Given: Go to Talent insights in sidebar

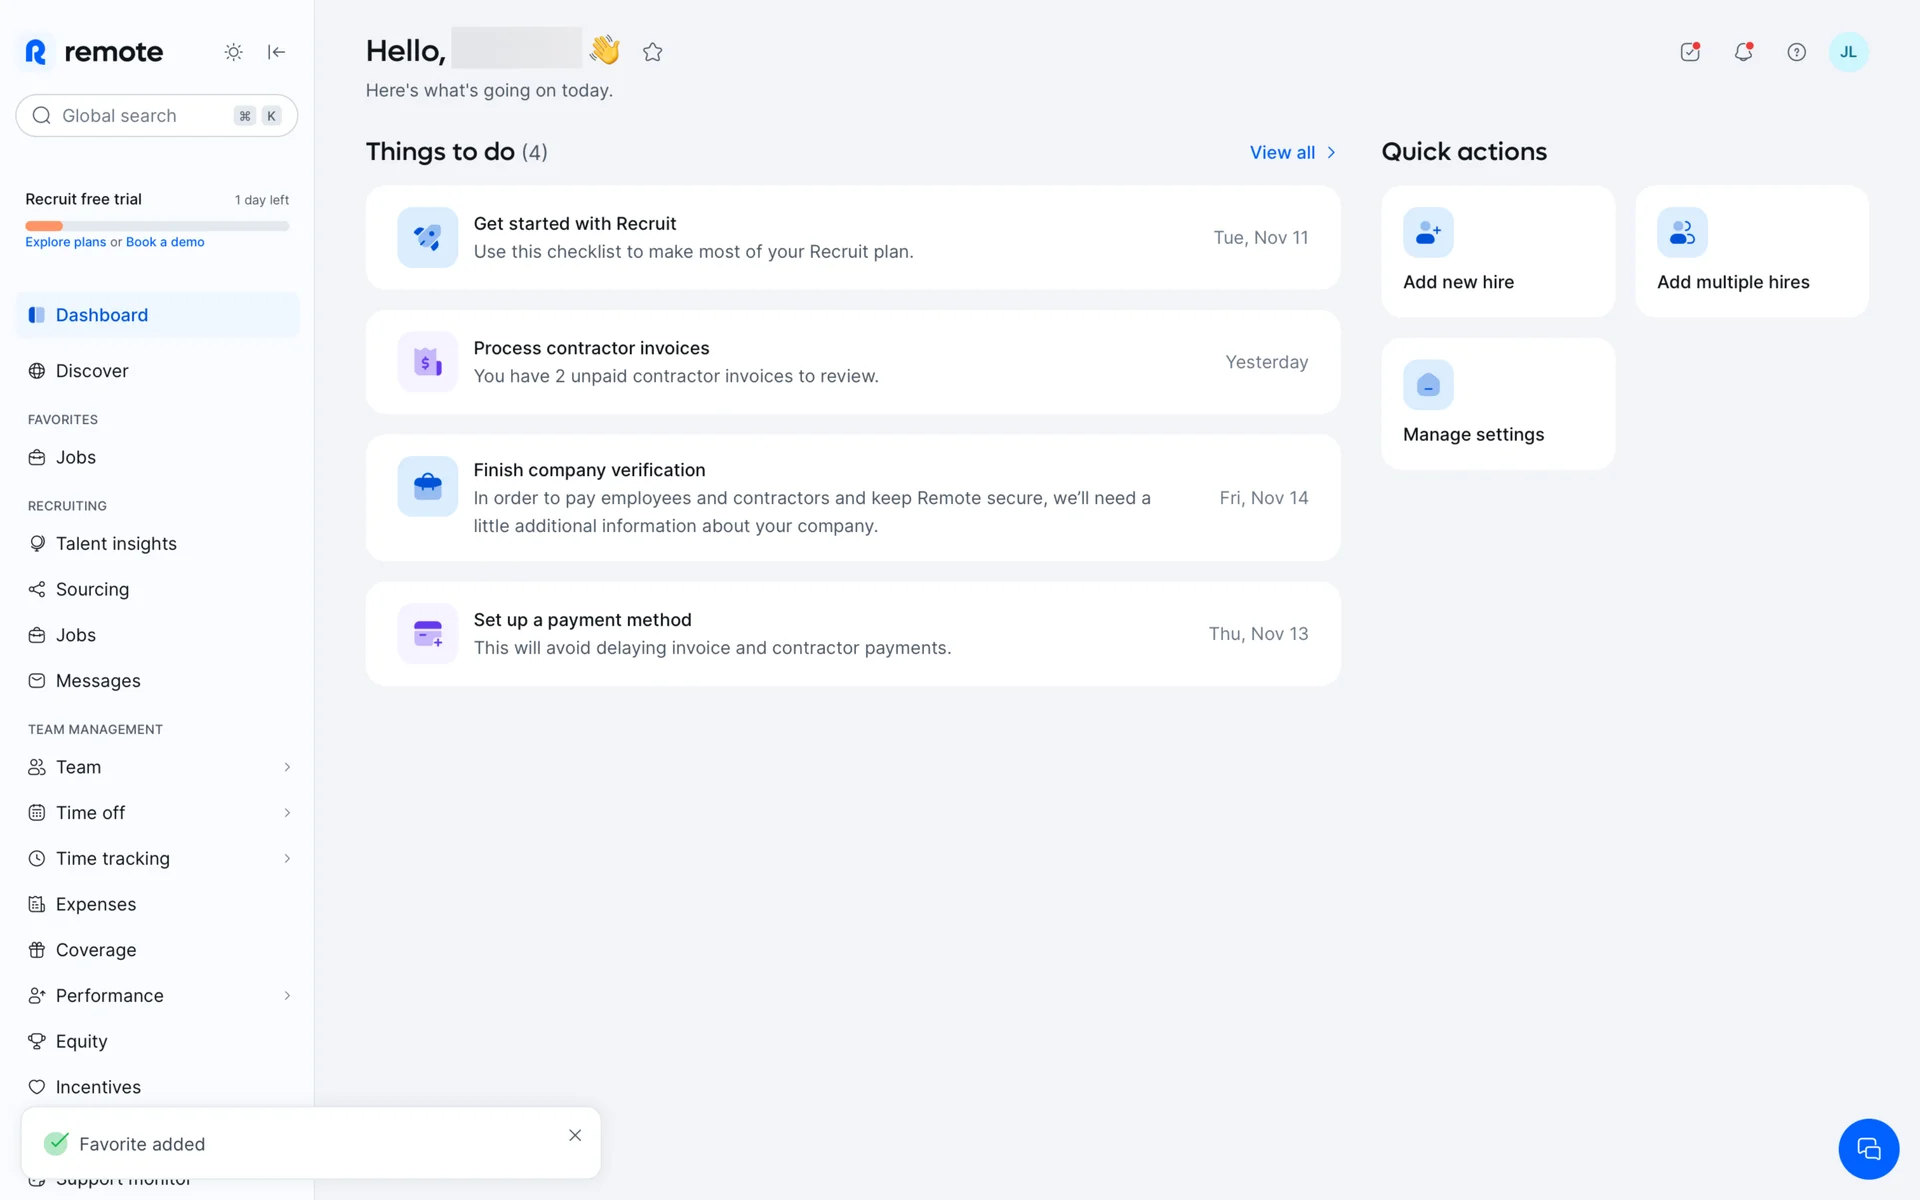Looking at the screenshot, I should (x=116, y=544).
